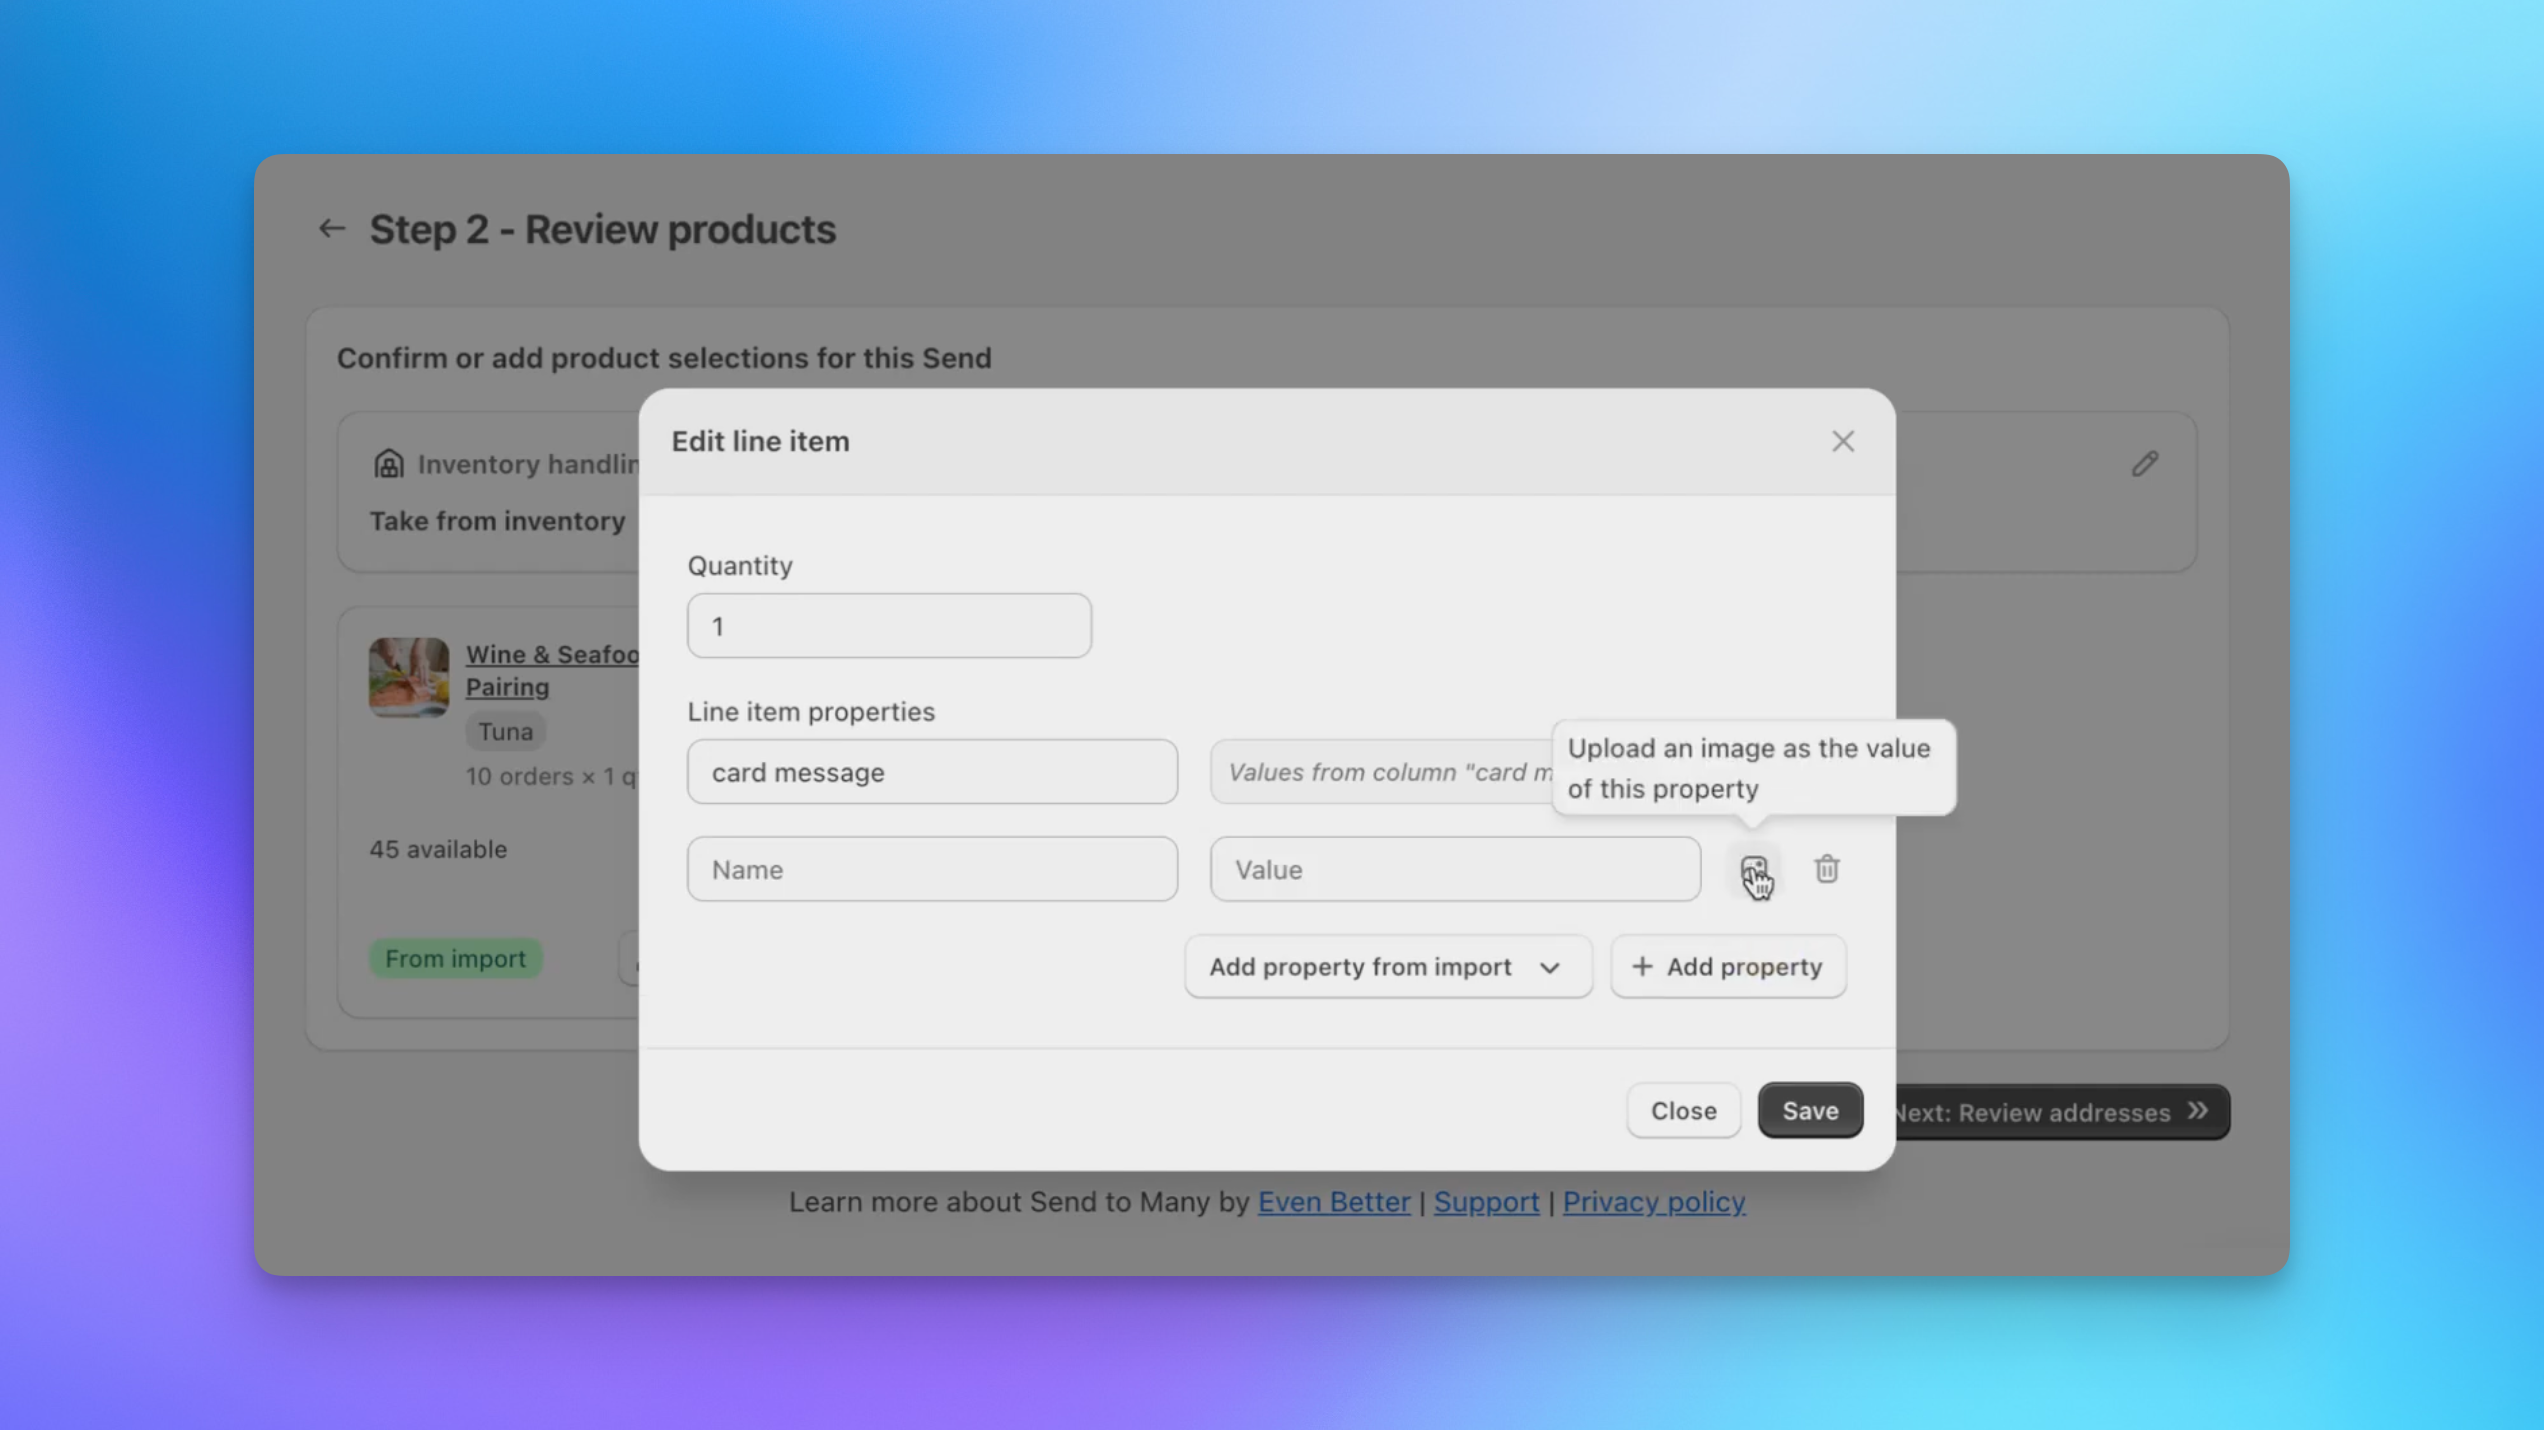Open the Privacy policy page
Screen dimensions: 2544x1430
tap(1653, 1202)
